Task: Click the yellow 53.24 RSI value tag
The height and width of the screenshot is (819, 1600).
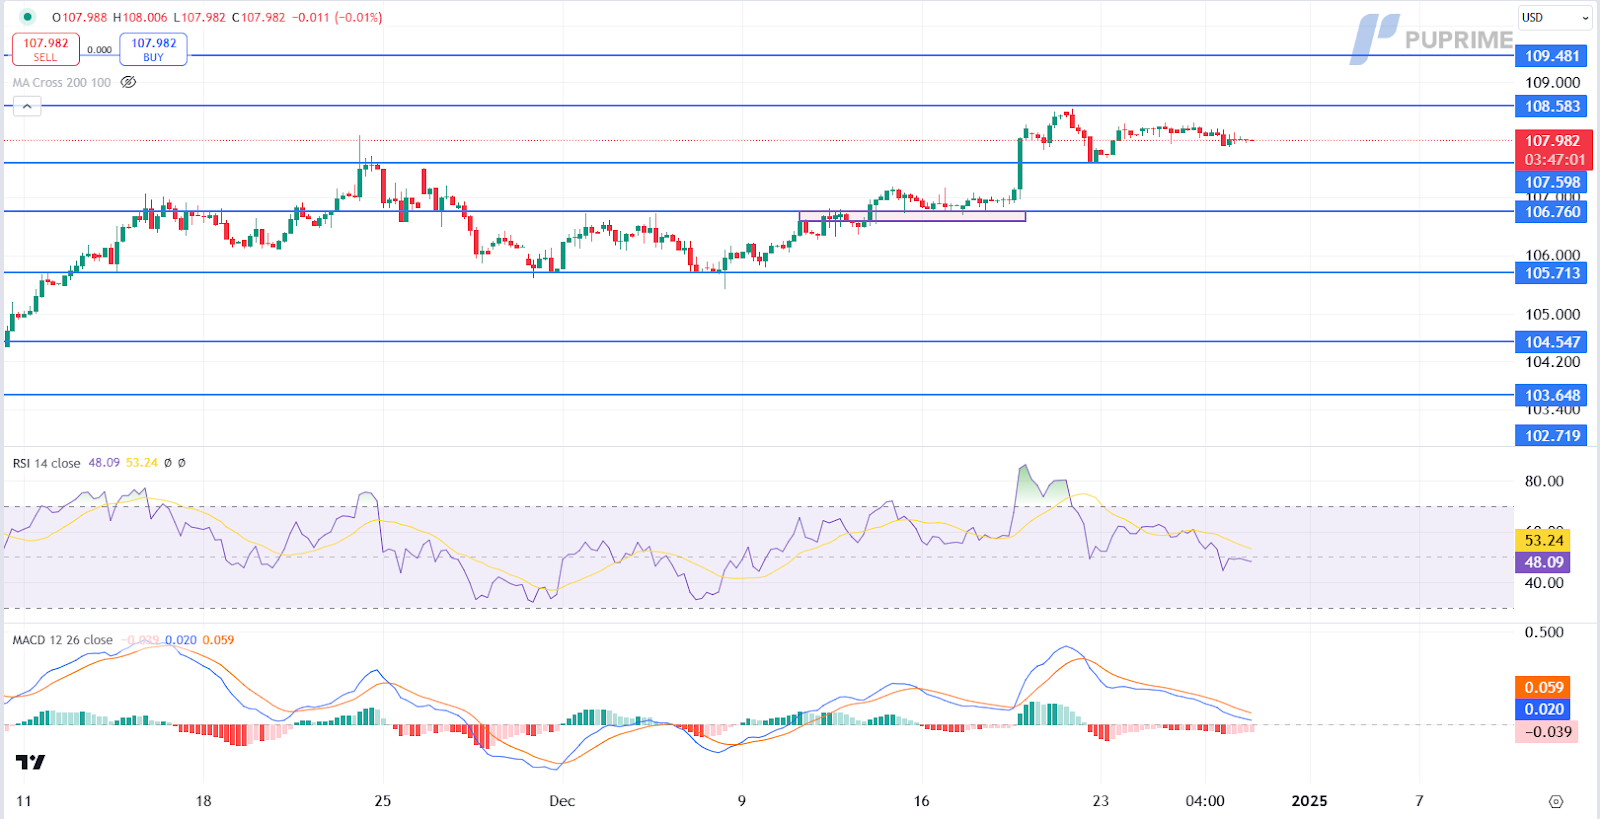Action: 1543,540
